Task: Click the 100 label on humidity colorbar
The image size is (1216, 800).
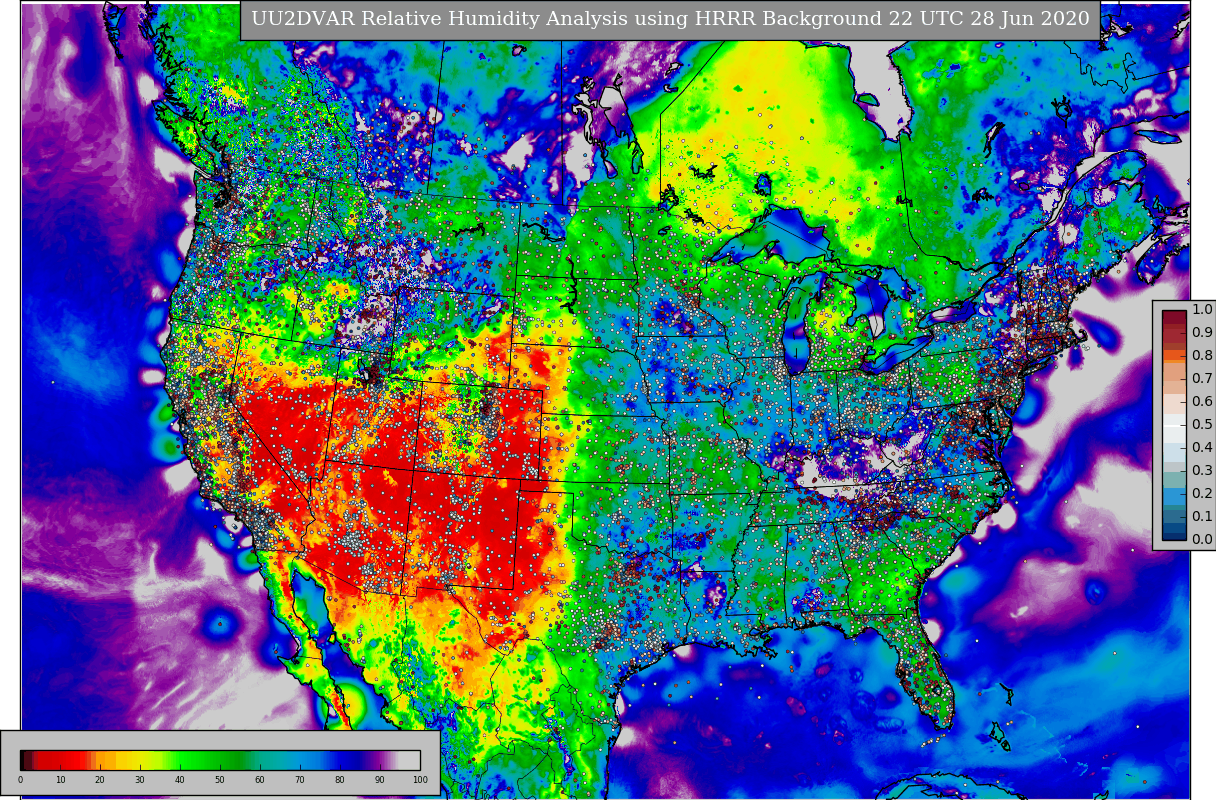Action: (420, 780)
